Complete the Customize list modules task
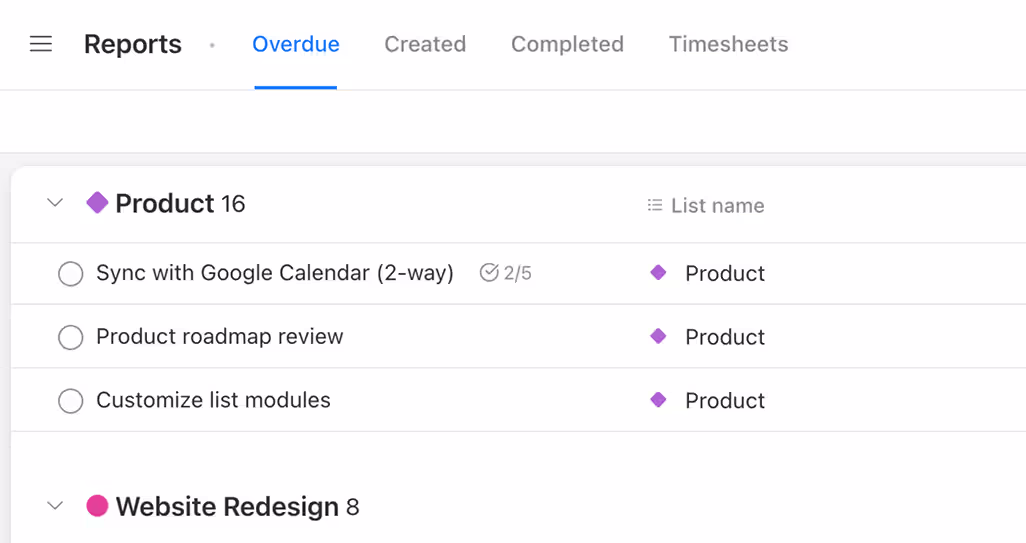This screenshot has height=543, width=1026. point(70,401)
